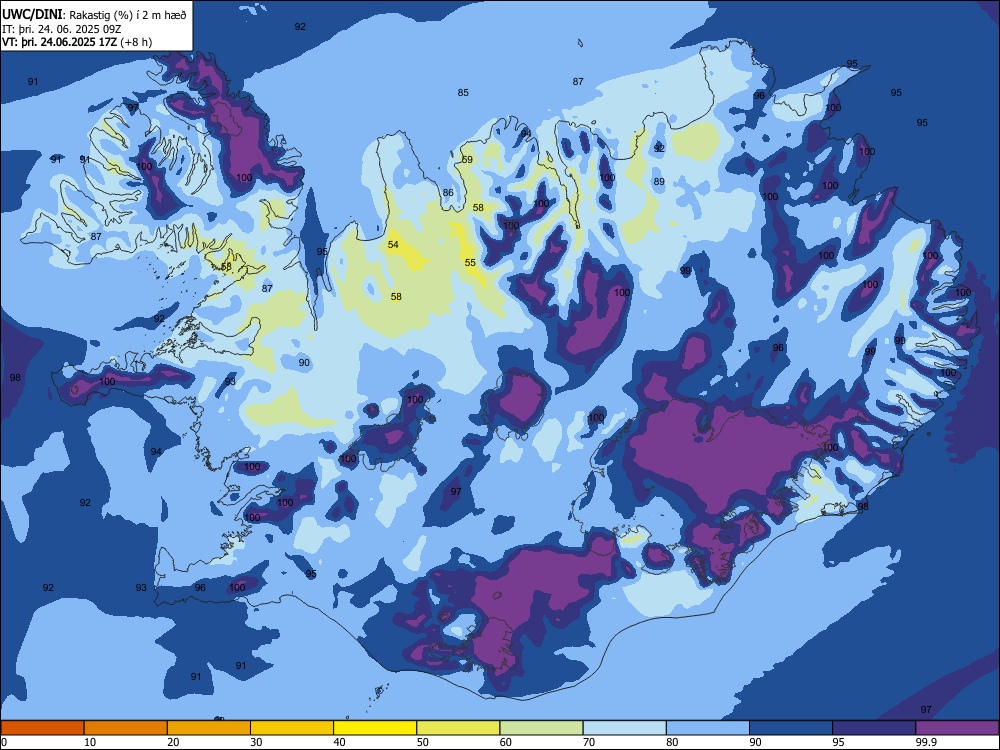Click the humidity value 86 on the map

pos(448,193)
